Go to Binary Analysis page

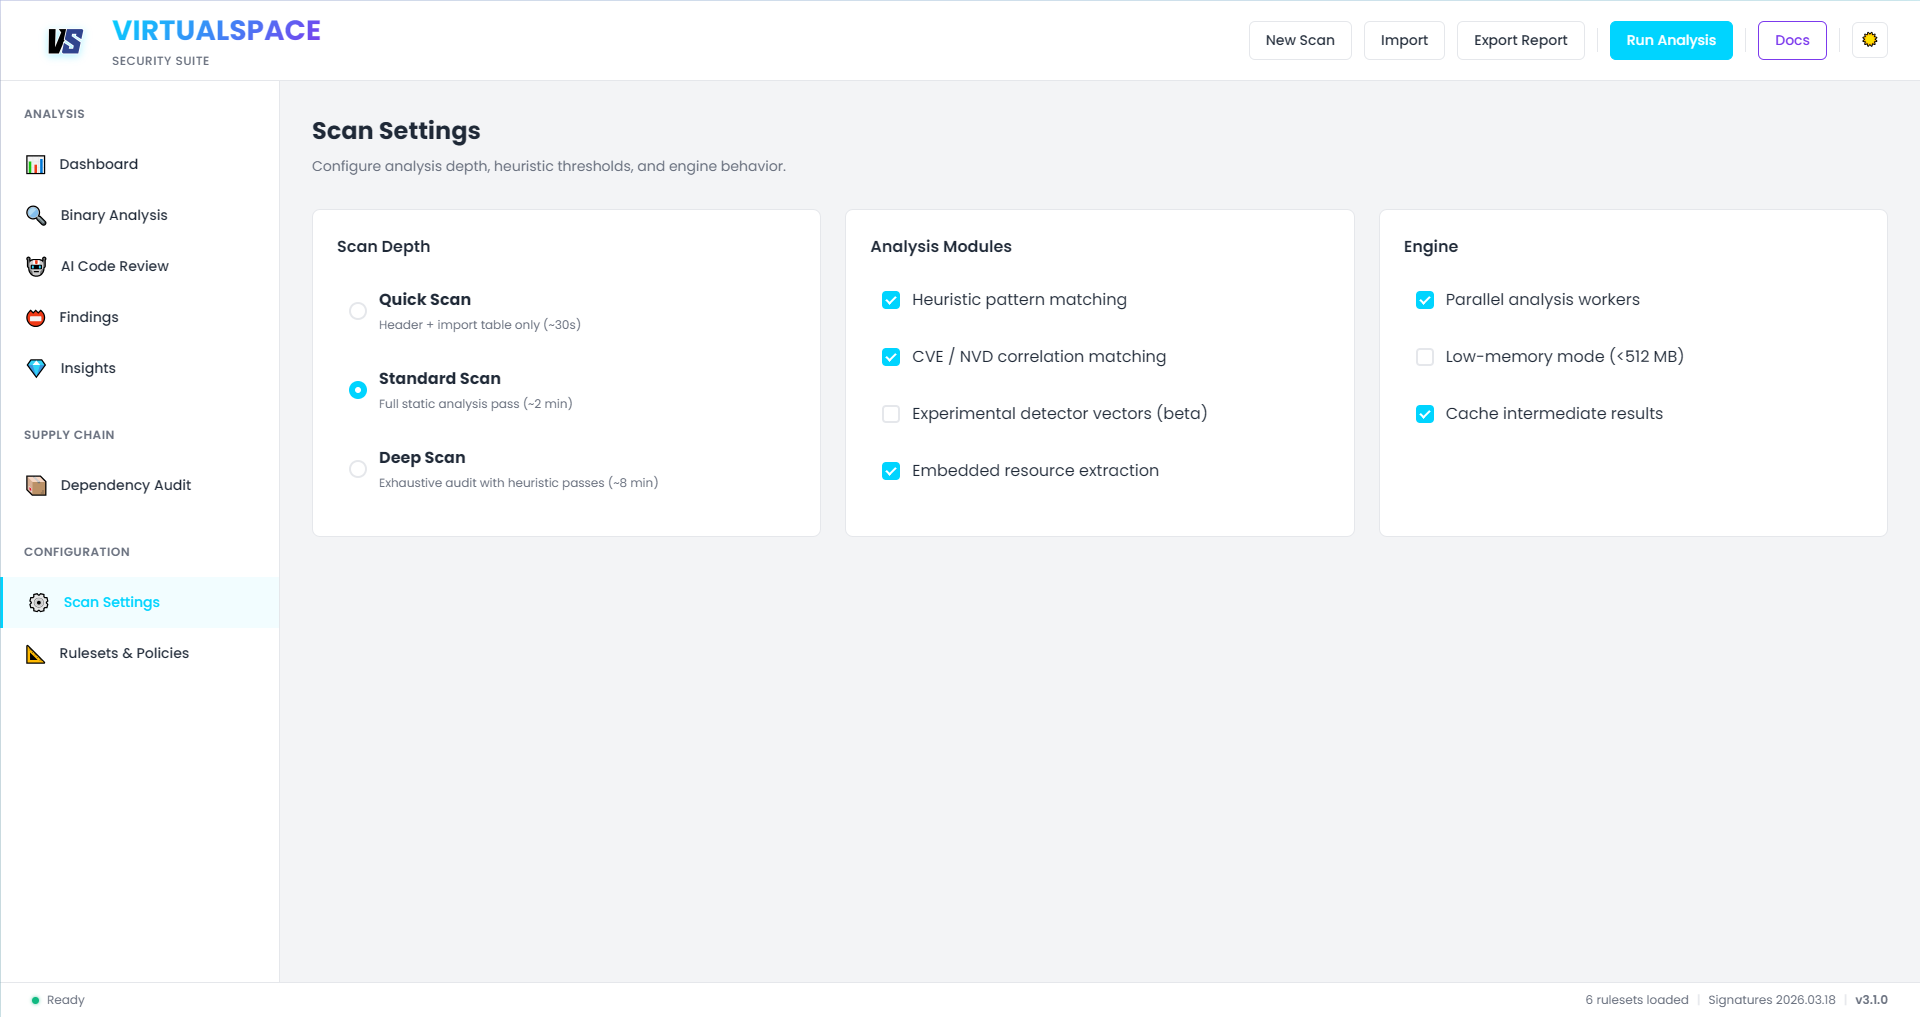(x=140, y=215)
